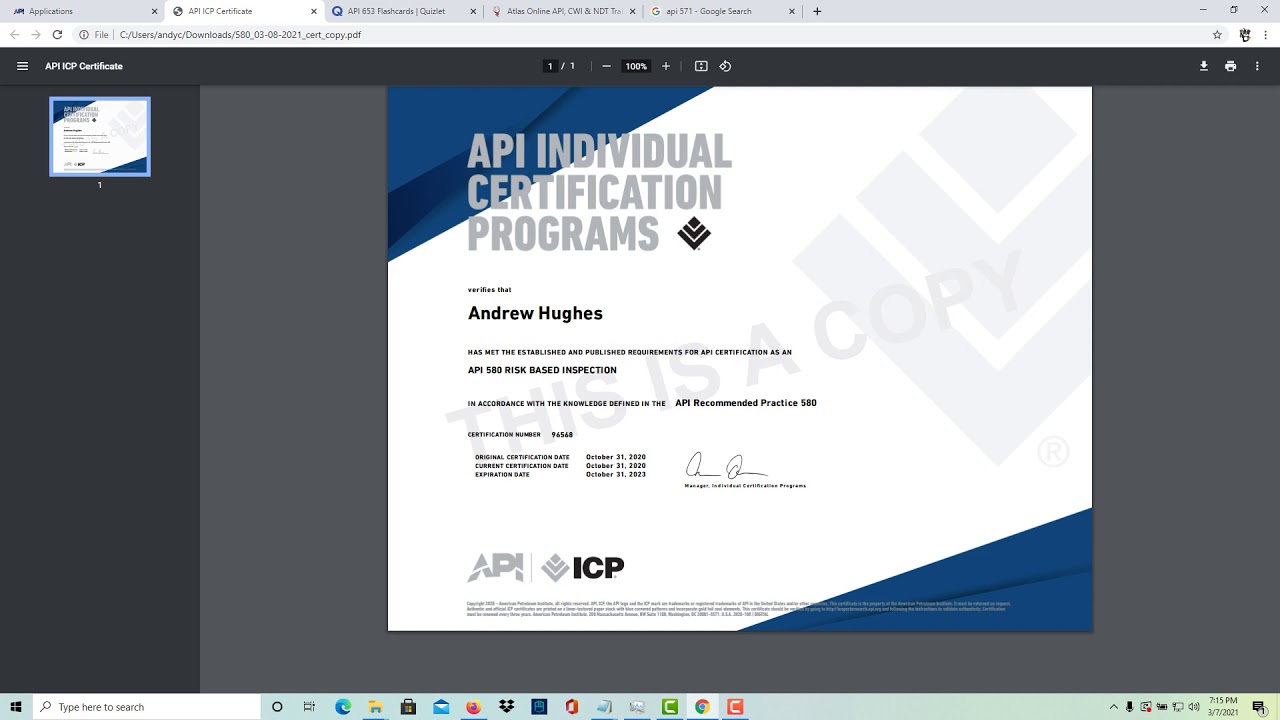Click the 100% zoom level field
This screenshot has width=1280, height=720.
click(x=636, y=66)
